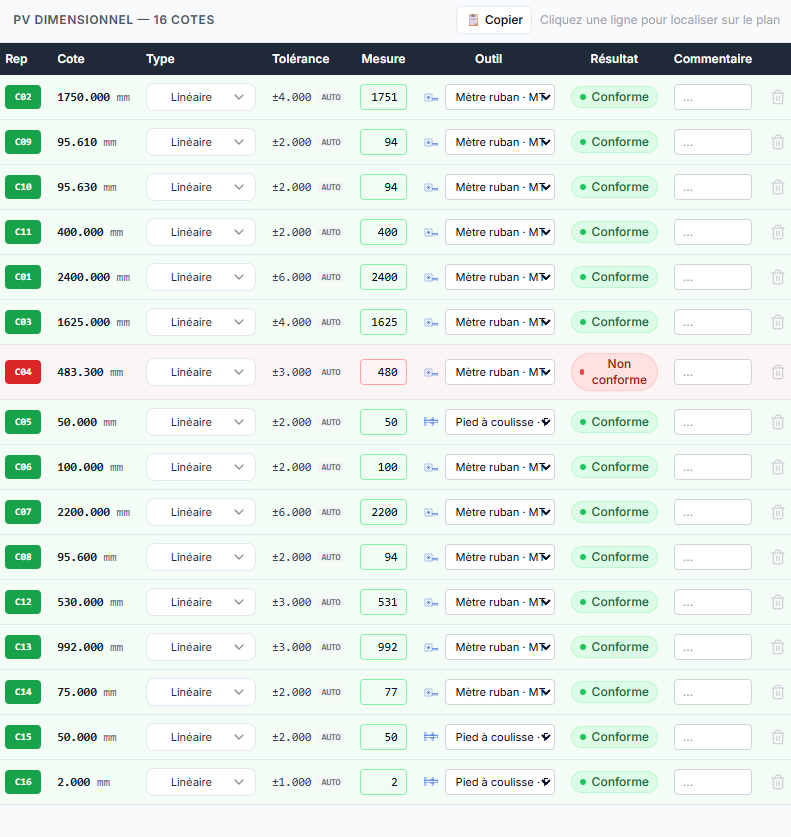This screenshot has width=791, height=837.
Task: Click cote value 2400.000 mm
Action: click(x=93, y=277)
